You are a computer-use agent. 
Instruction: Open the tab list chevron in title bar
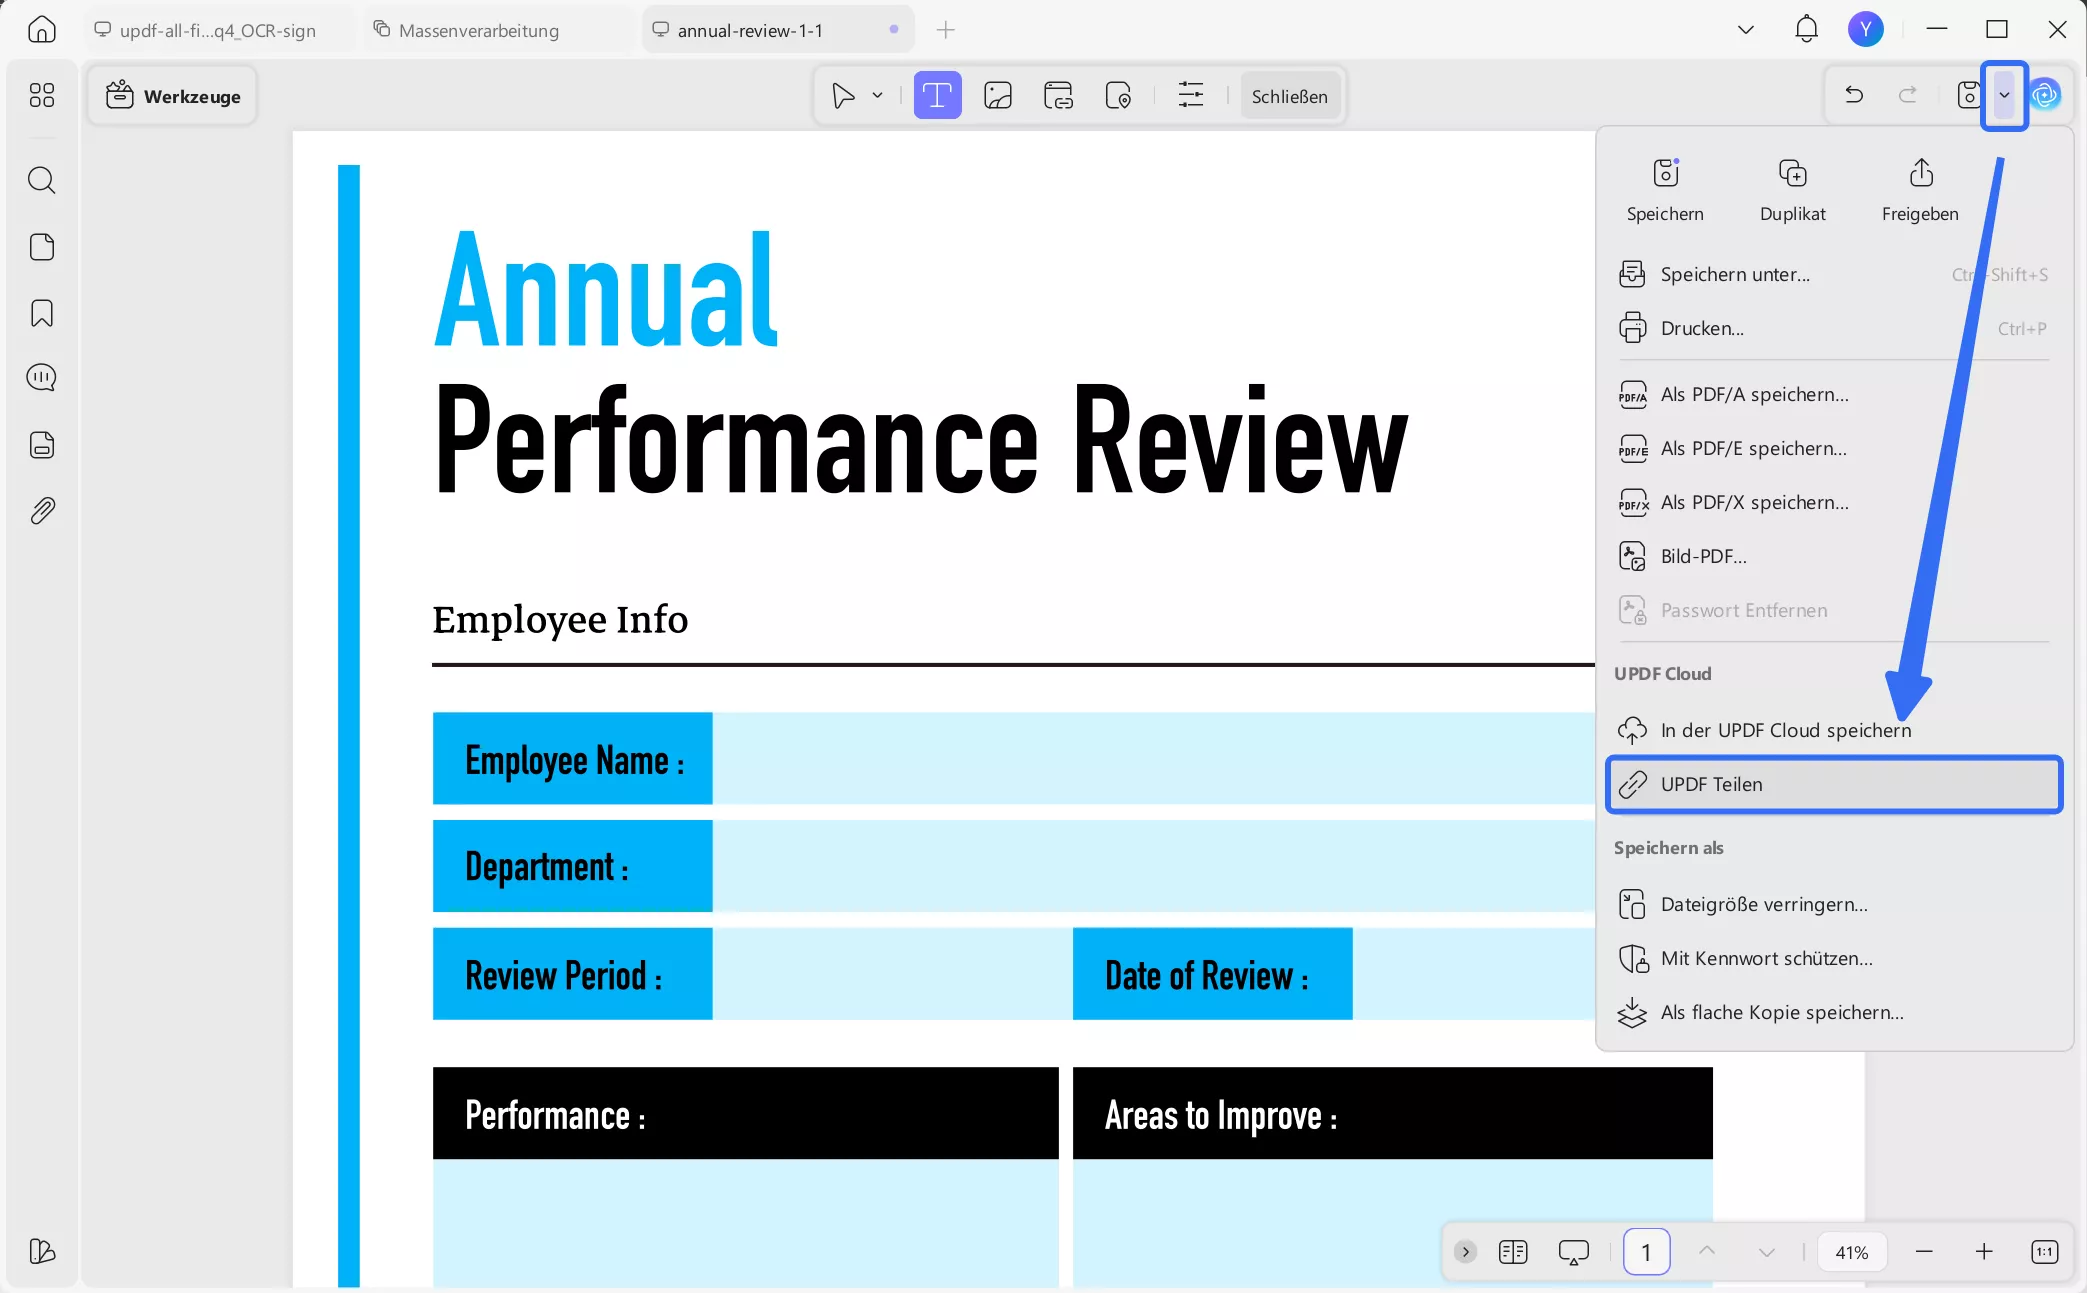[1745, 30]
